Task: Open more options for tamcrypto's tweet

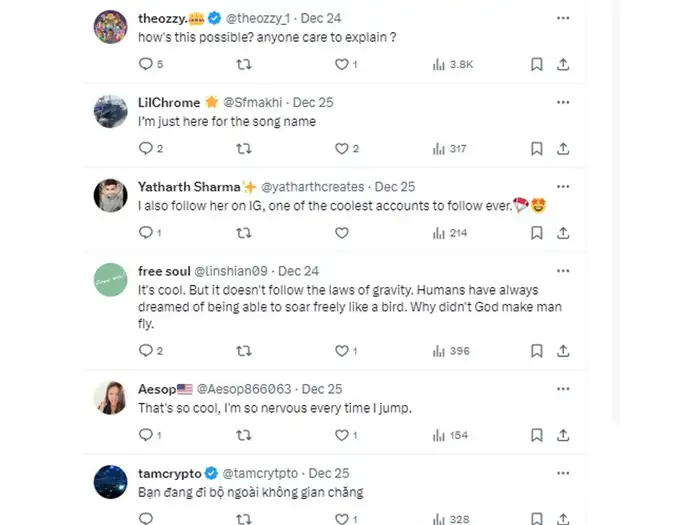Action: pos(563,472)
